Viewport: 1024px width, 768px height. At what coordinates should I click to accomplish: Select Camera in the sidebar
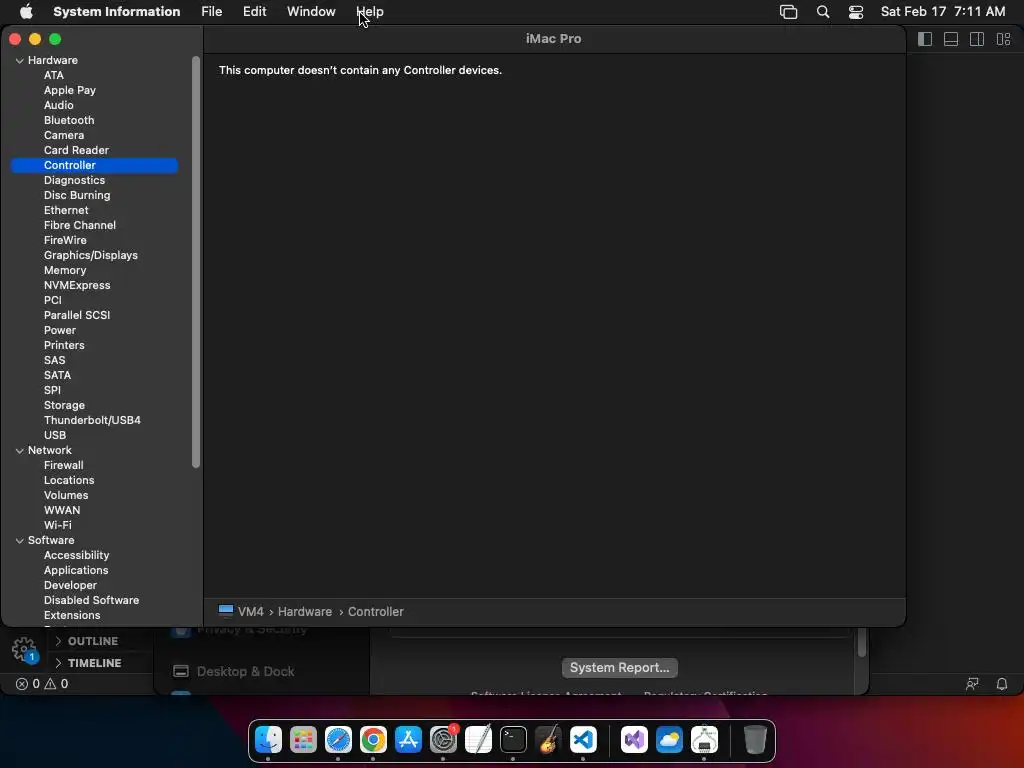[x=64, y=135]
